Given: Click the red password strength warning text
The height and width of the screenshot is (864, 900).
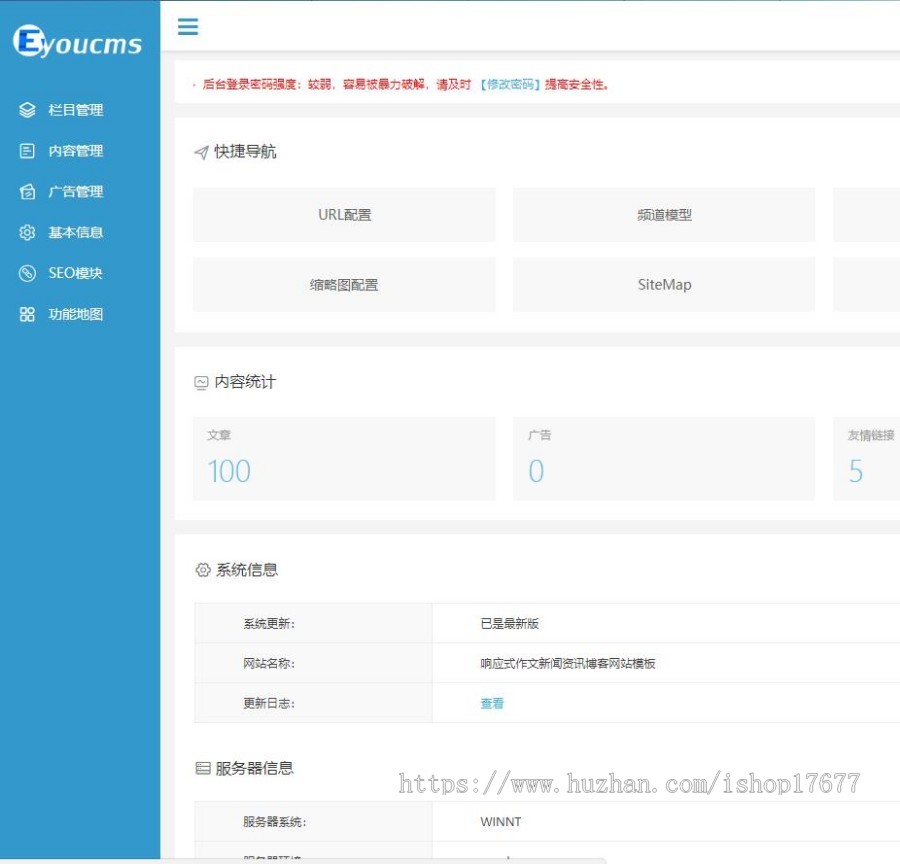Looking at the screenshot, I should click(x=405, y=84).
